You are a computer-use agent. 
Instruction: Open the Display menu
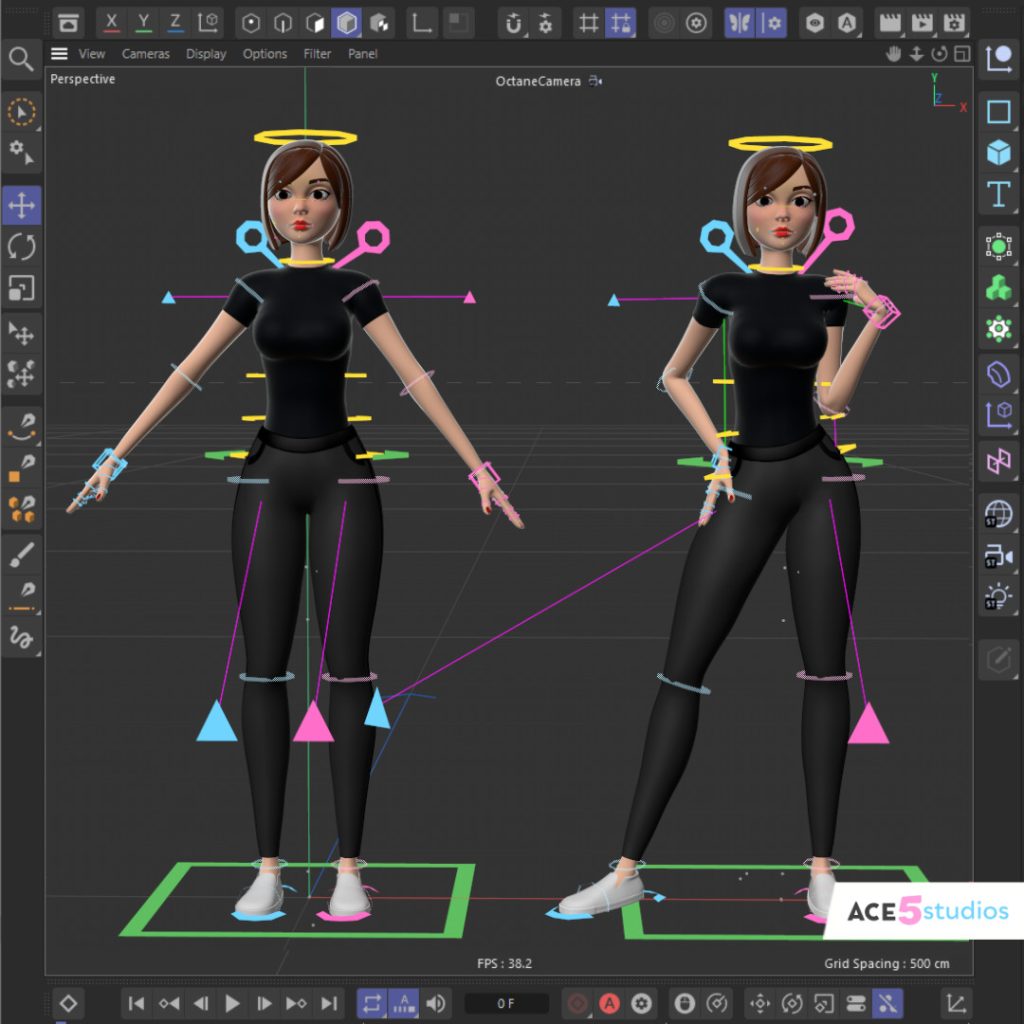coord(206,54)
